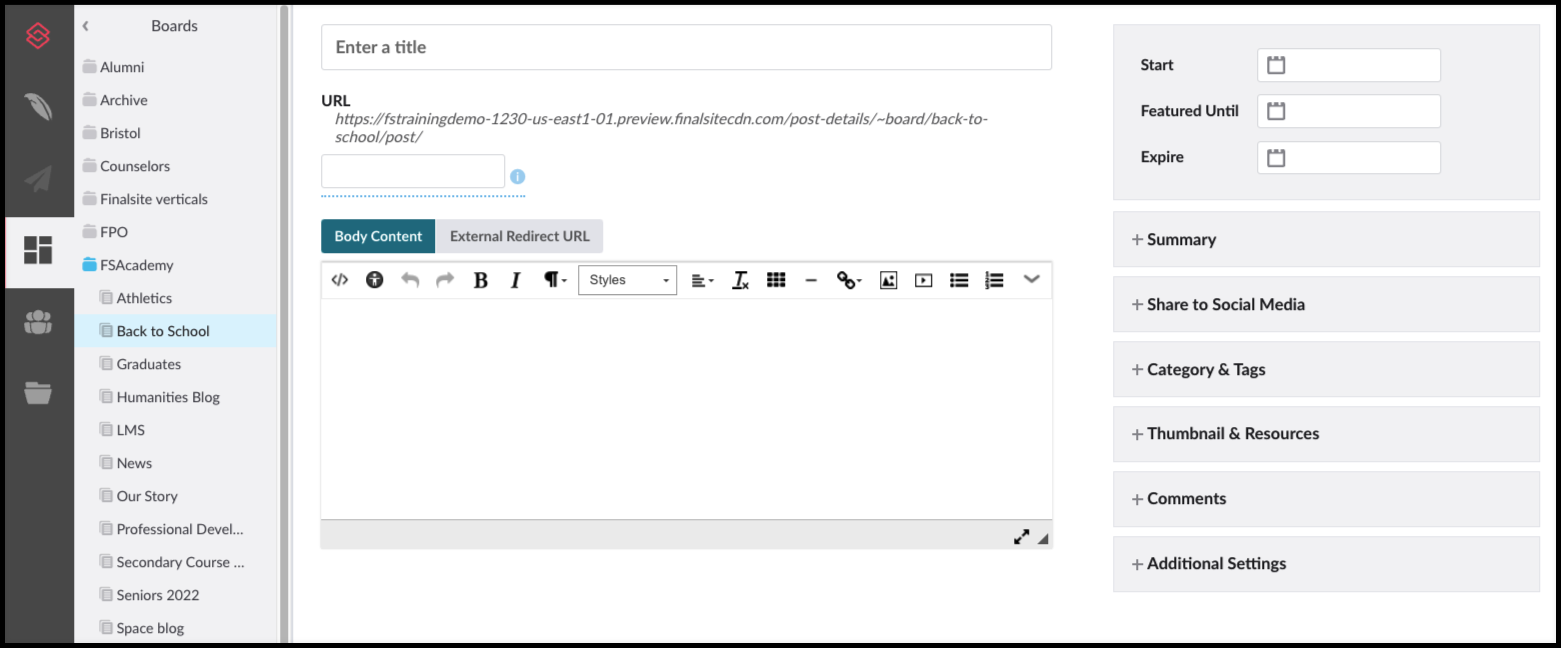The image size is (1561, 648).
Task: Apply bold formatting in the editor
Action: click(x=481, y=280)
